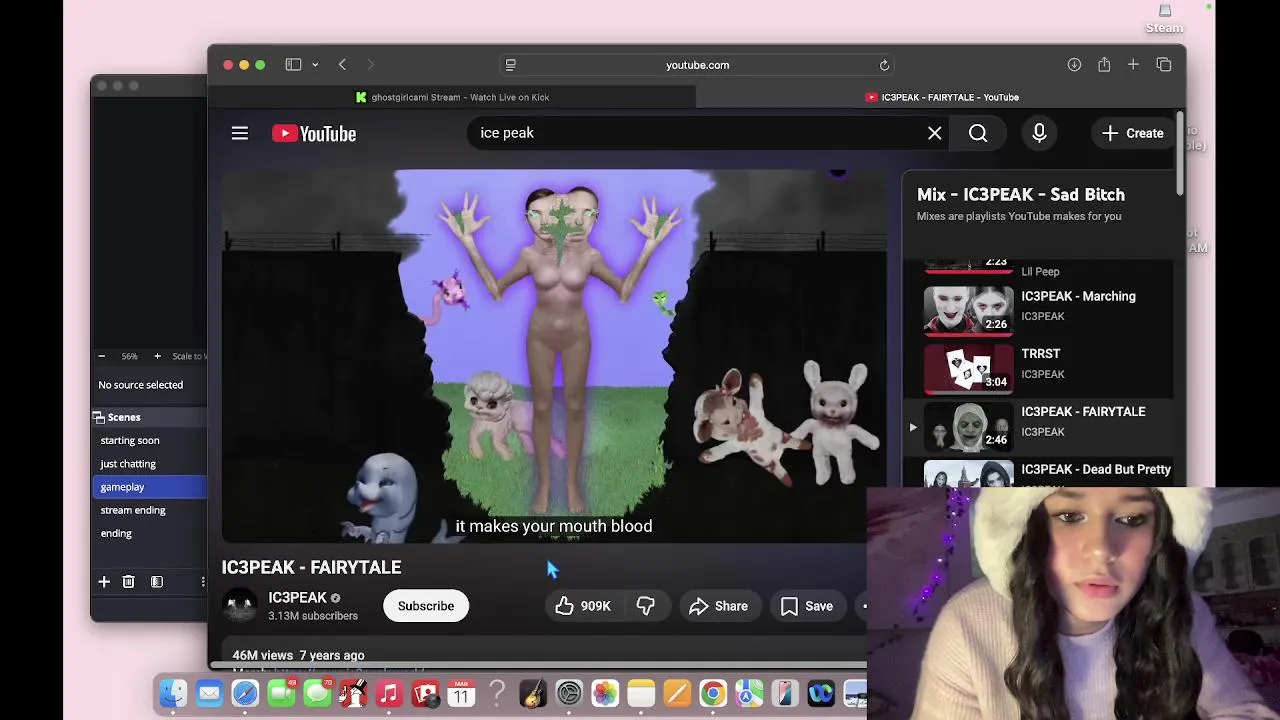Show Safari tab overview icon
The image size is (1280, 720).
coord(1164,65)
